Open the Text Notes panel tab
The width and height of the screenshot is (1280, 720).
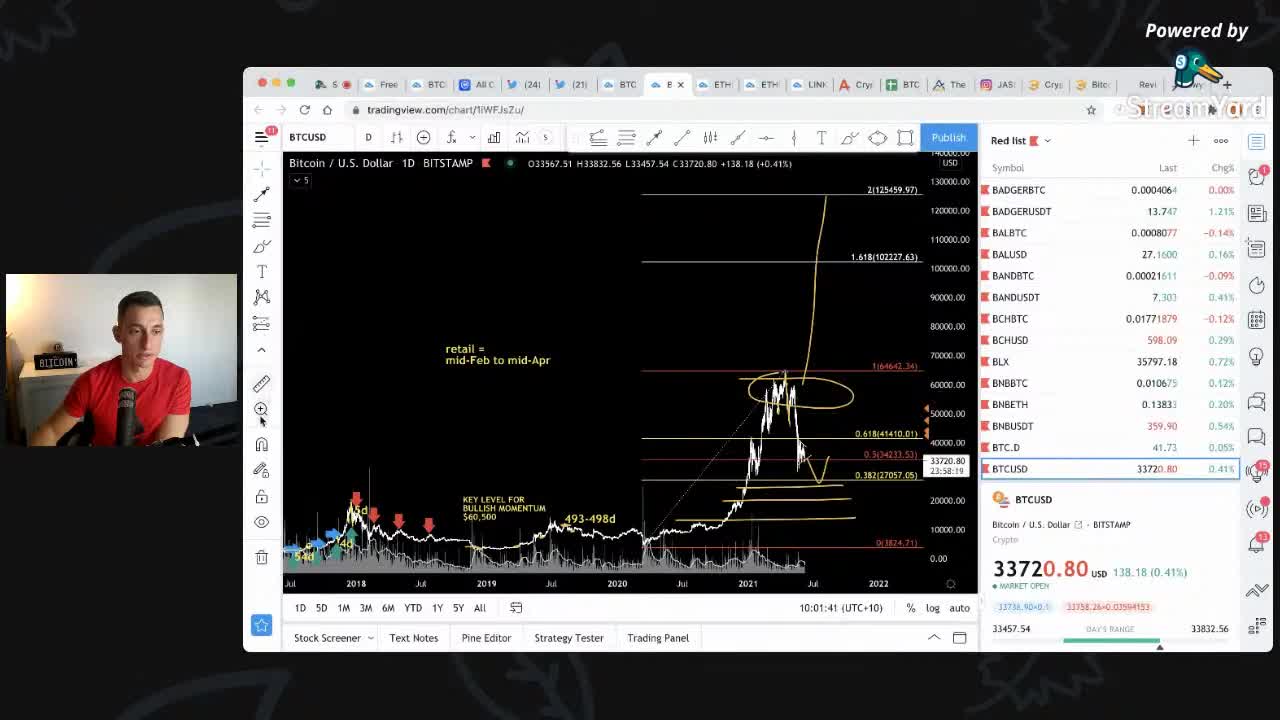[x=414, y=638]
